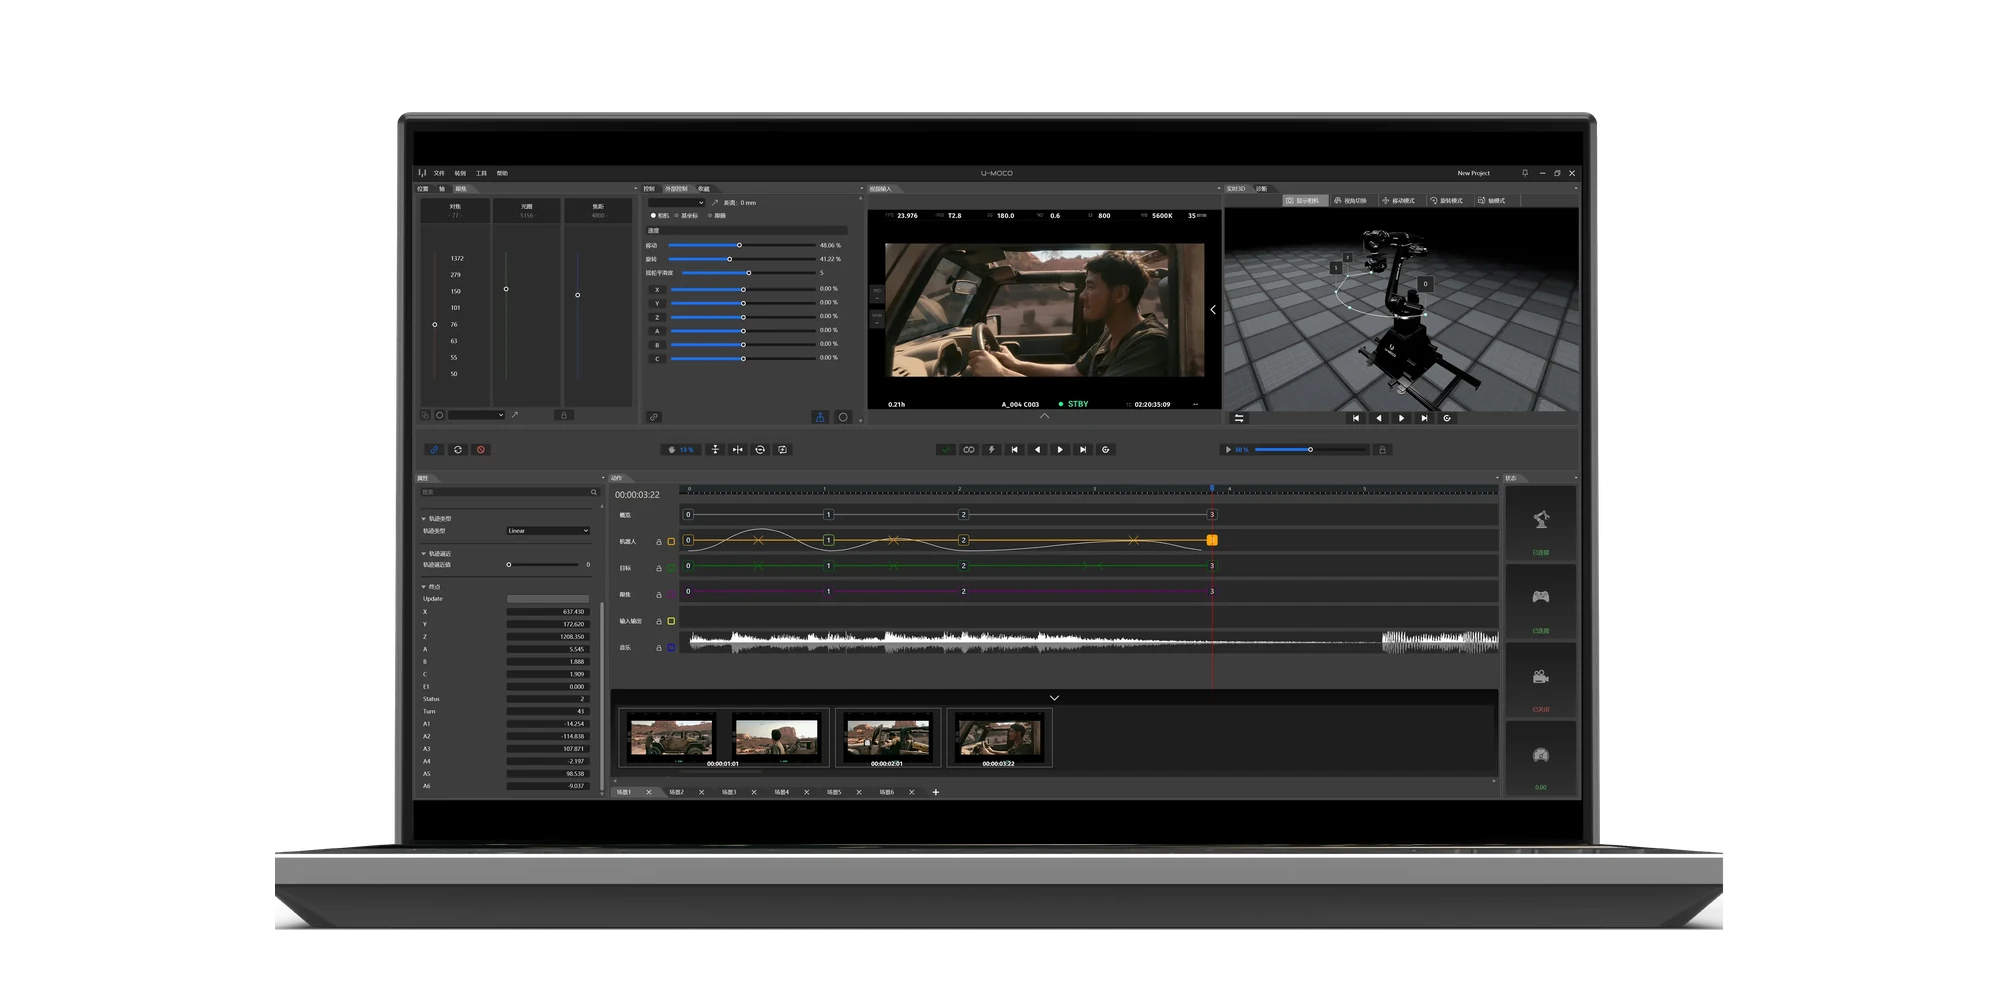
Task: Click the pin icon in the title bar
Action: [1525, 173]
